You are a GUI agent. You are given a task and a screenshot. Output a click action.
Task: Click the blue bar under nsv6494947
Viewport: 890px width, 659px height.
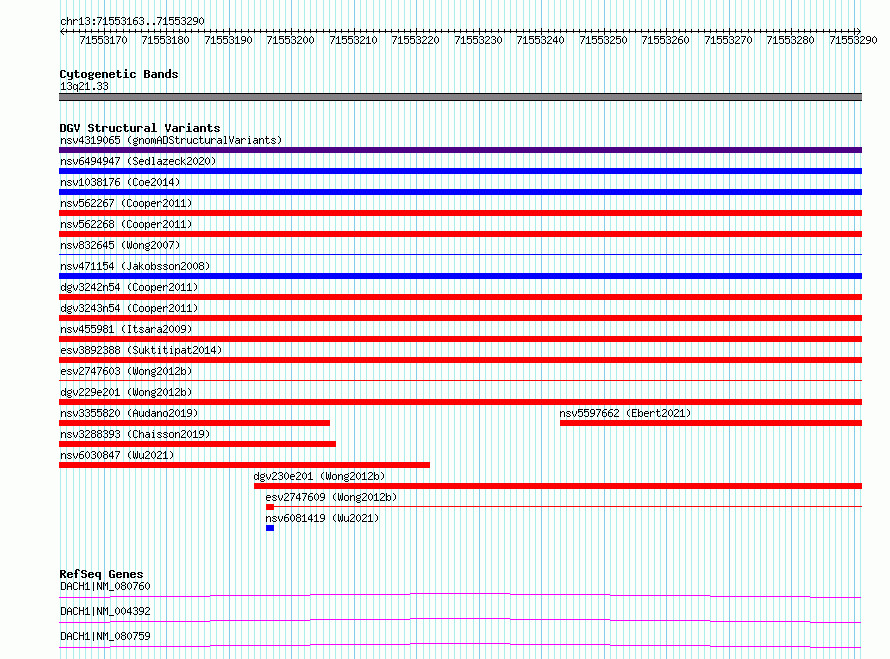(x=460, y=171)
